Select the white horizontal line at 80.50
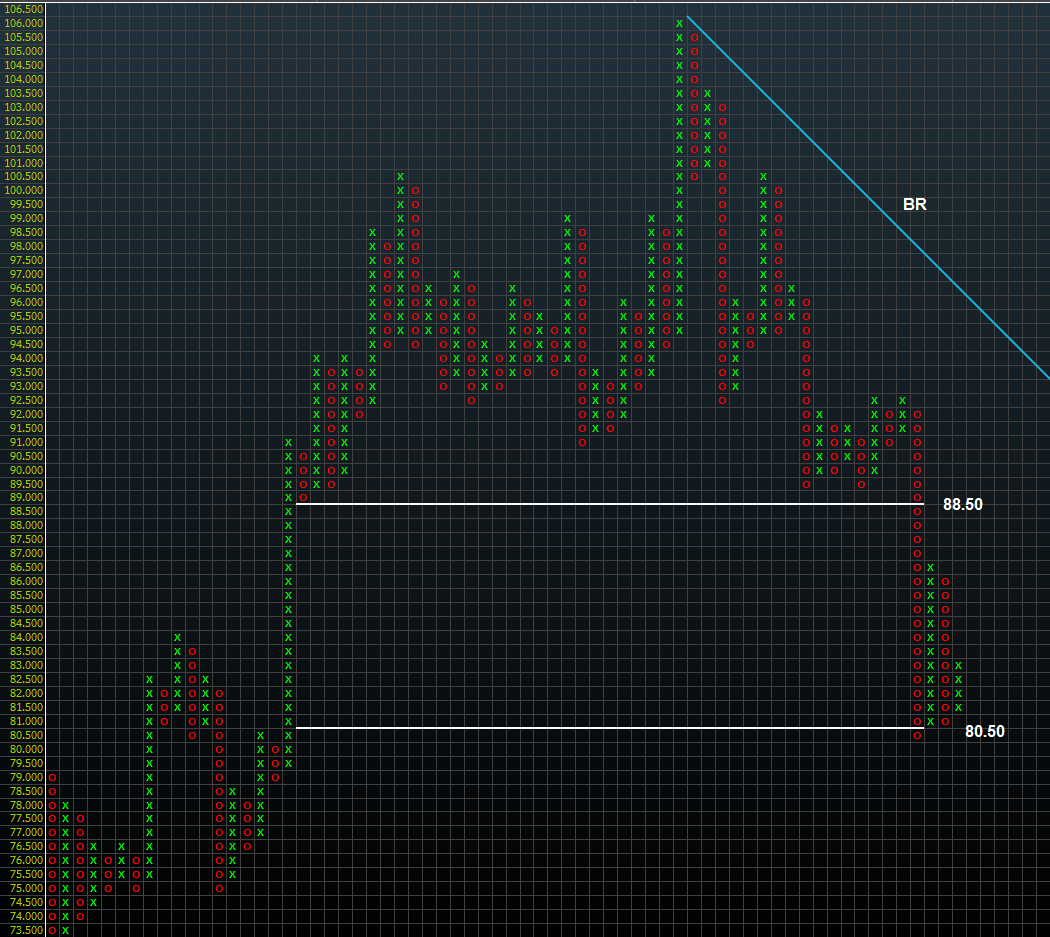The height and width of the screenshot is (937, 1050). 600,727
